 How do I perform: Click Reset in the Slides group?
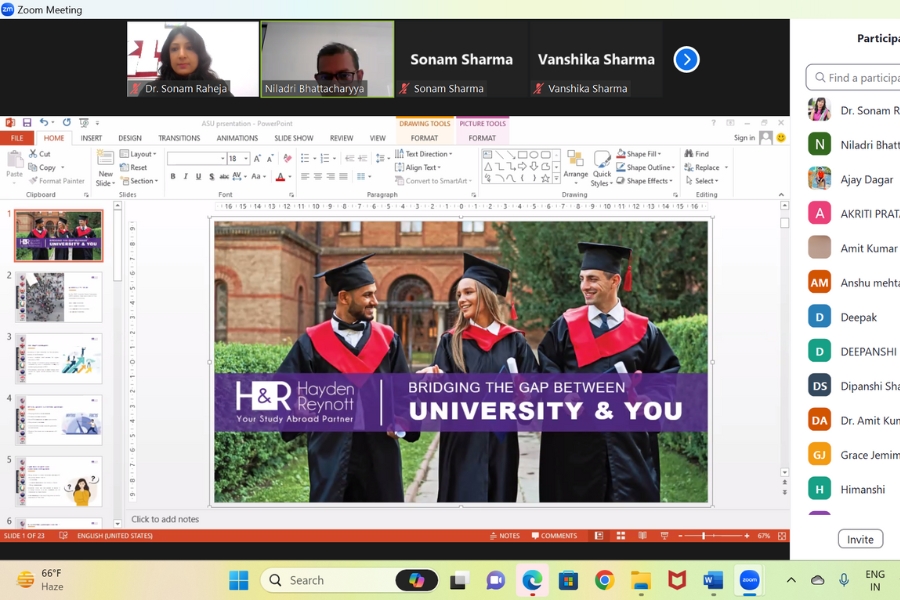tap(134, 168)
